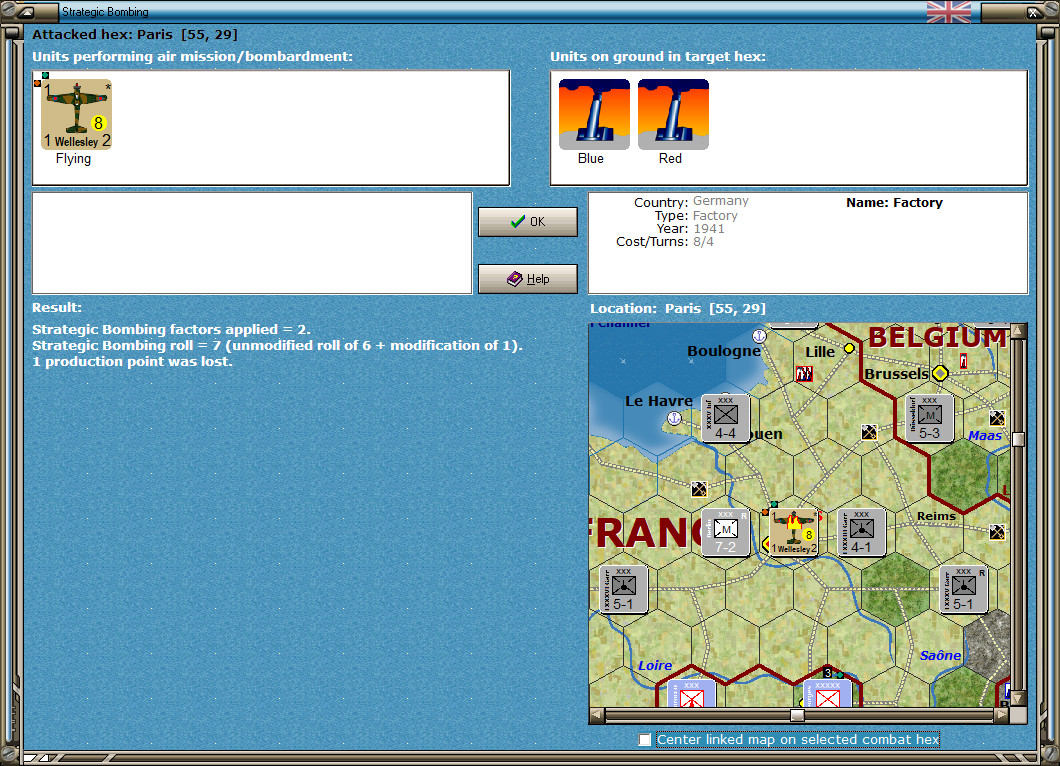Click the 7-2 mechanized corps counter on map
The width and height of the screenshot is (1060, 766).
(725, 532)
